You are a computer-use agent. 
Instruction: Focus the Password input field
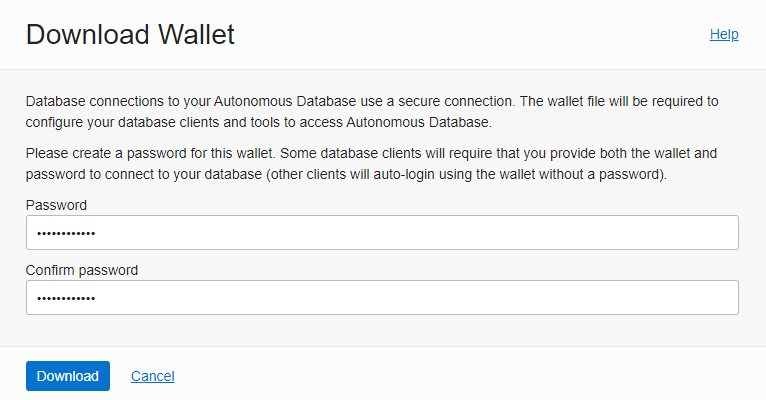point(382,233)
